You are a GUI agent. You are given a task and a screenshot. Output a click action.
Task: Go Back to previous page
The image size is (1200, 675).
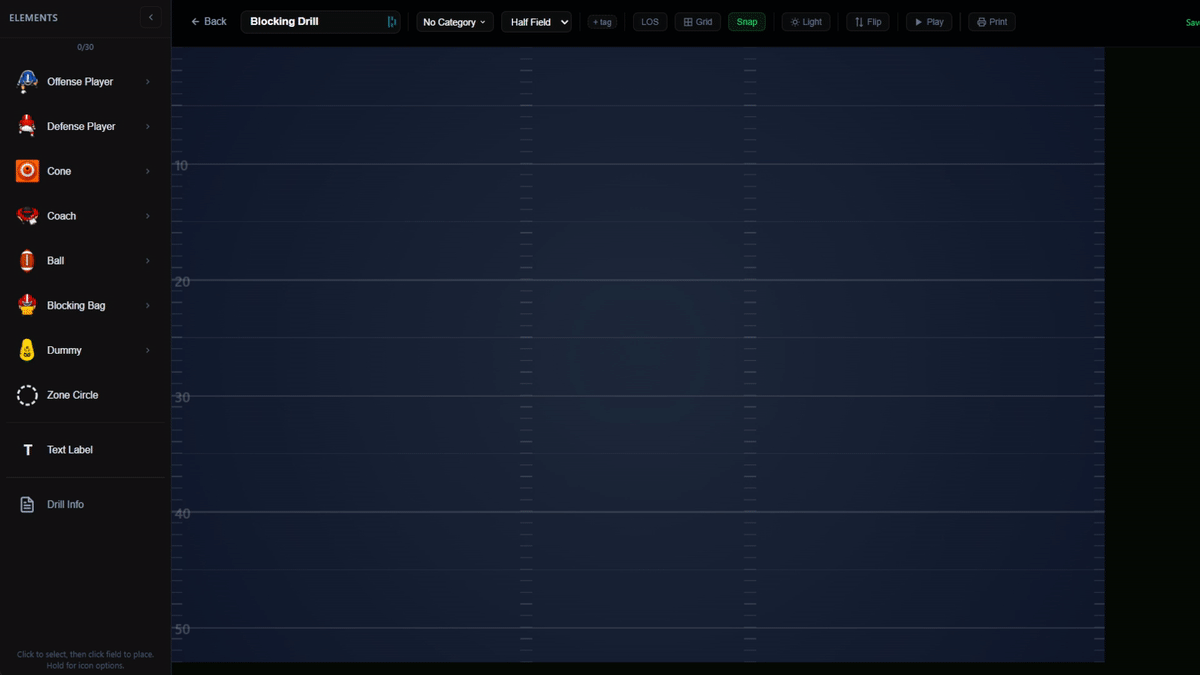point(209,21)
